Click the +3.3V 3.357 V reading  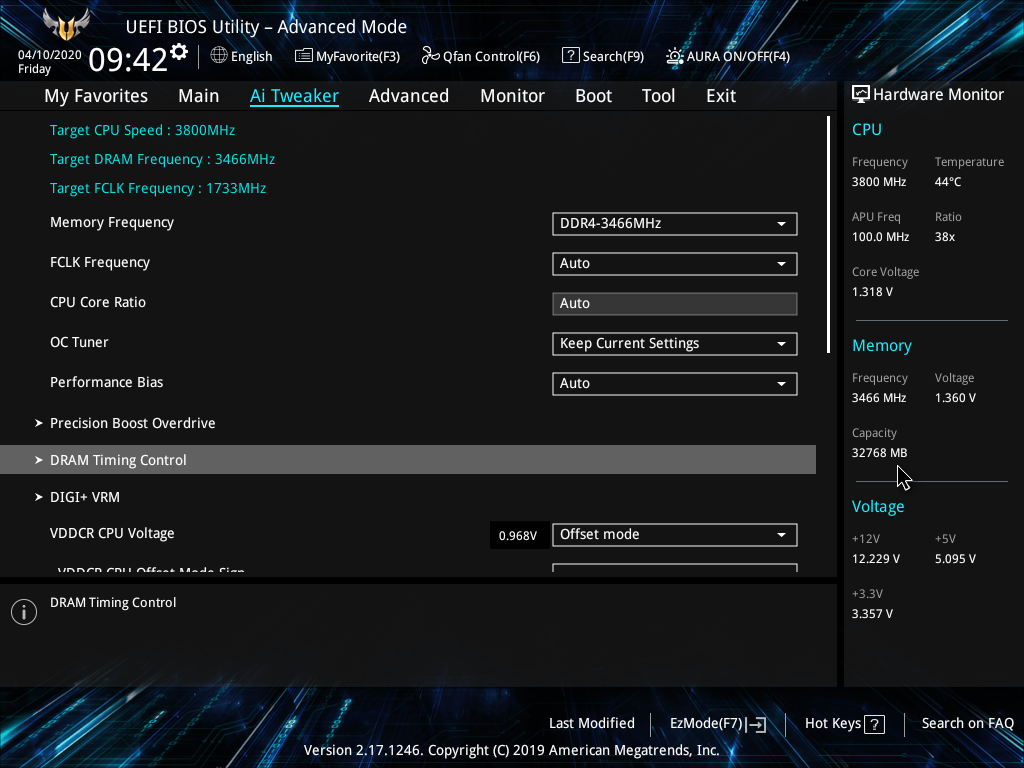tap(872, 614)
